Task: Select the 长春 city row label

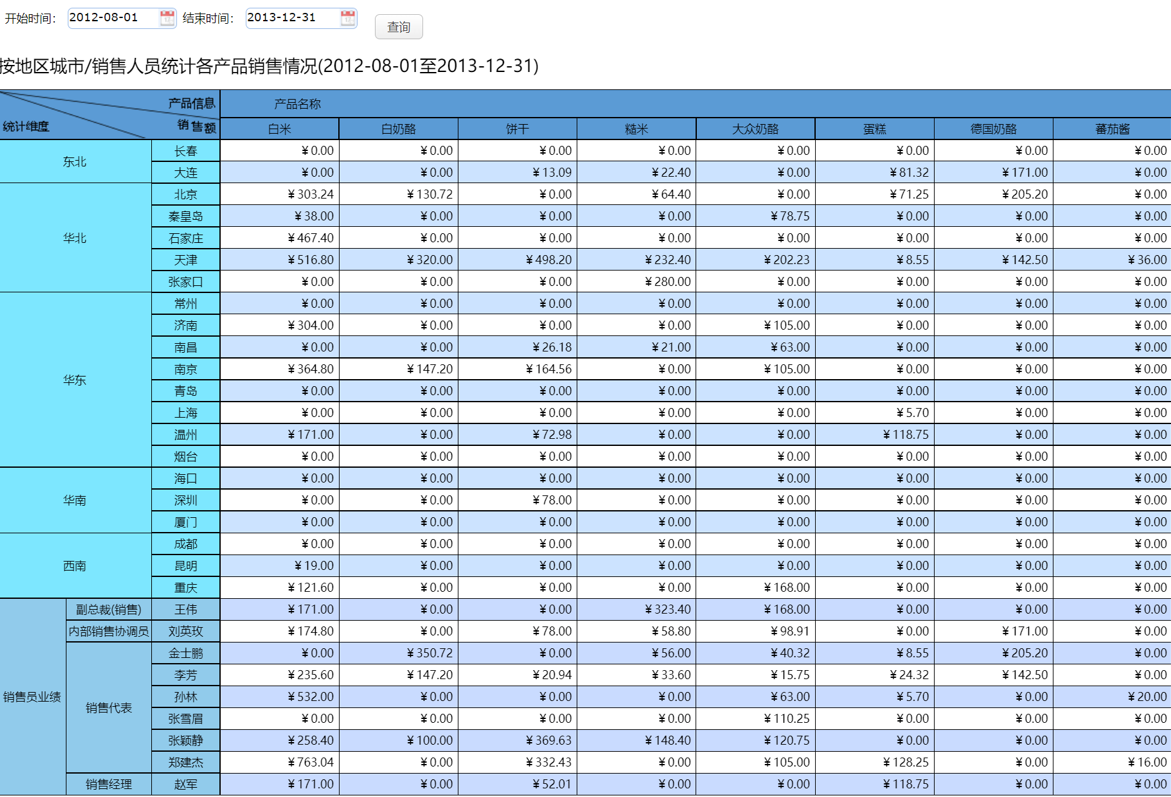Action: [x=186, y=151]
